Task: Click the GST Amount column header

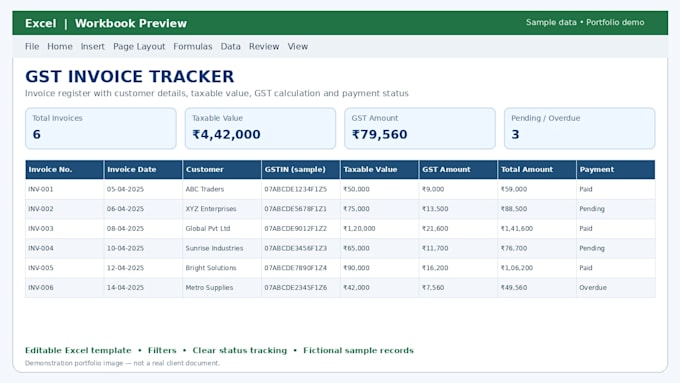Action: click(x=458, y=170)
